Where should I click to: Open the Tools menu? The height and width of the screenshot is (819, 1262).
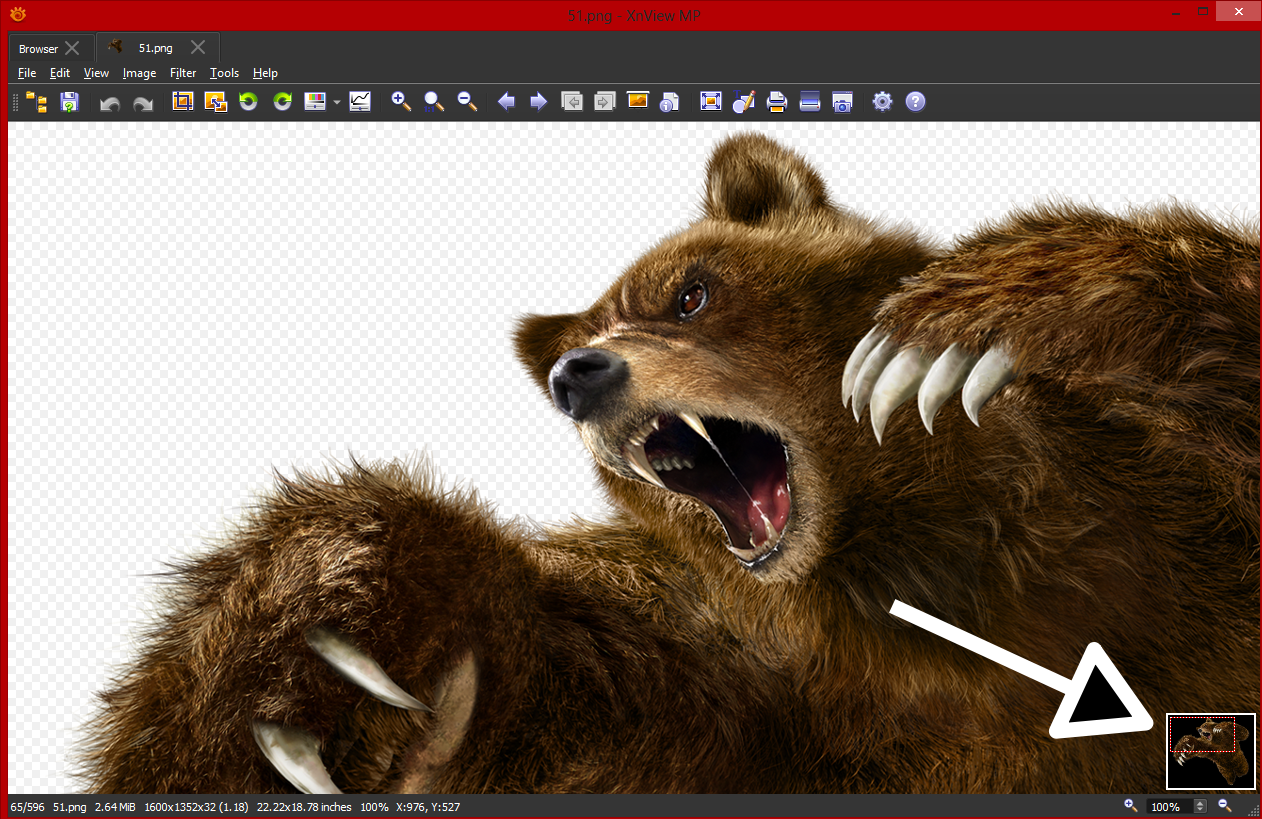pyautogui.click(x=224, y=73)
